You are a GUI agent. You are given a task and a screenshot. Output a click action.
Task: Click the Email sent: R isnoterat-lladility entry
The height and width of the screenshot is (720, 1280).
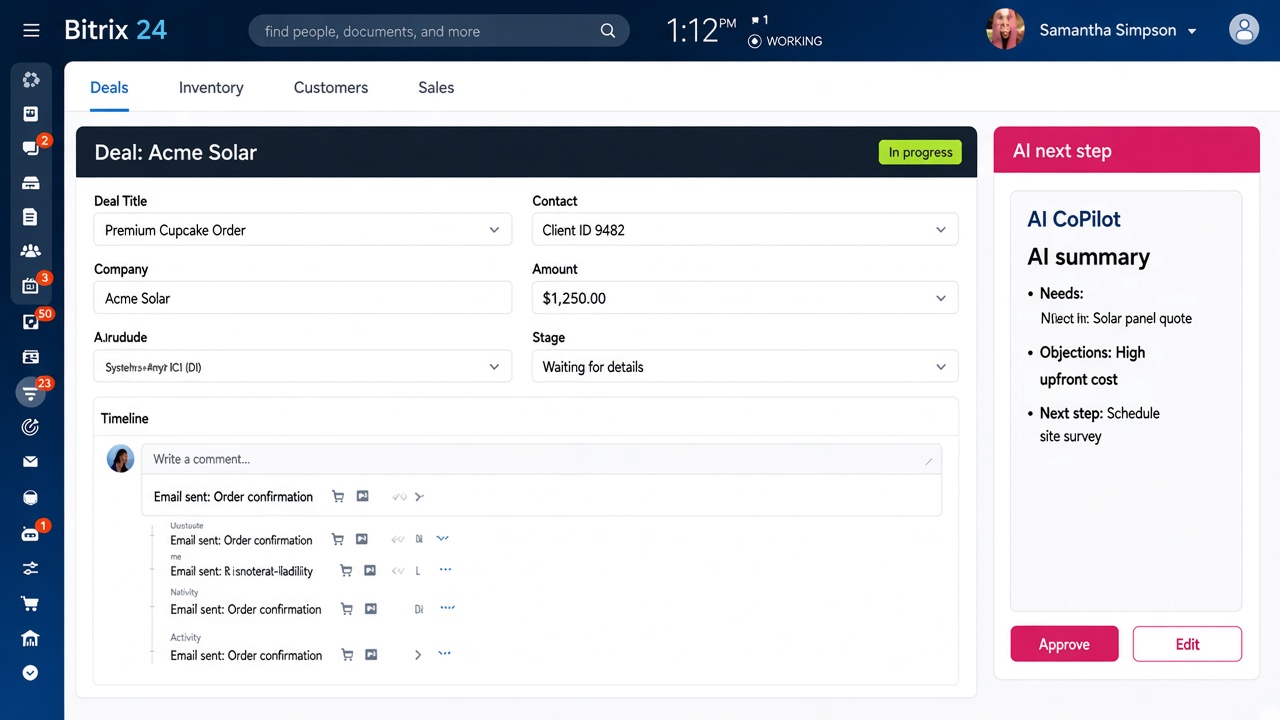tap(241, 571)
